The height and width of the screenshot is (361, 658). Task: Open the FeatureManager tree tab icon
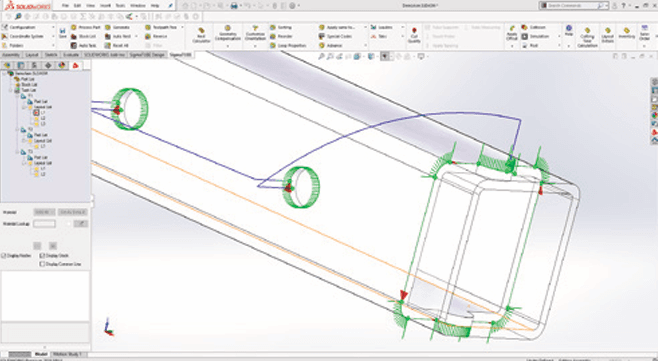[x=7, y=65]
